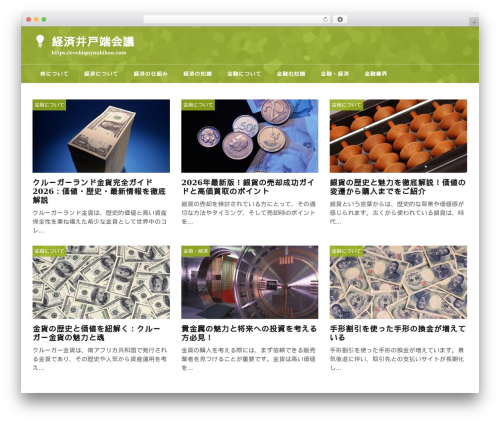Open article クルーガーランド金貨完全ガイド2026

(99, 191)
